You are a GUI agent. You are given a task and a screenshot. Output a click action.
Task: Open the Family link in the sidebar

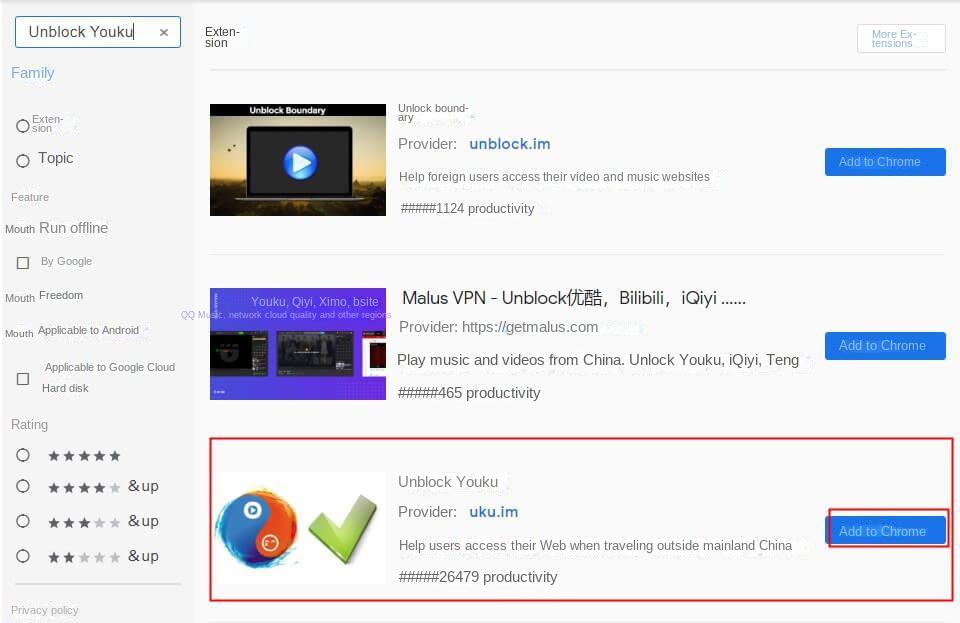[33, 73]
